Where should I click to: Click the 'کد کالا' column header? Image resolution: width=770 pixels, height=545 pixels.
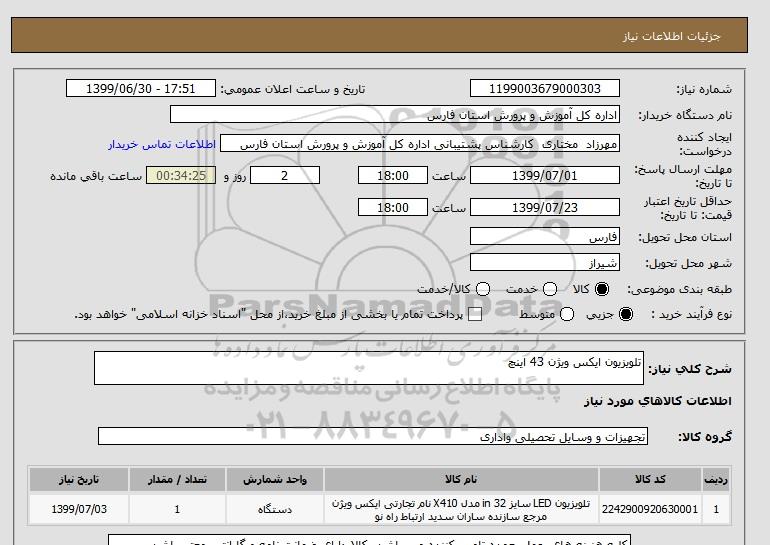point(650,479)
